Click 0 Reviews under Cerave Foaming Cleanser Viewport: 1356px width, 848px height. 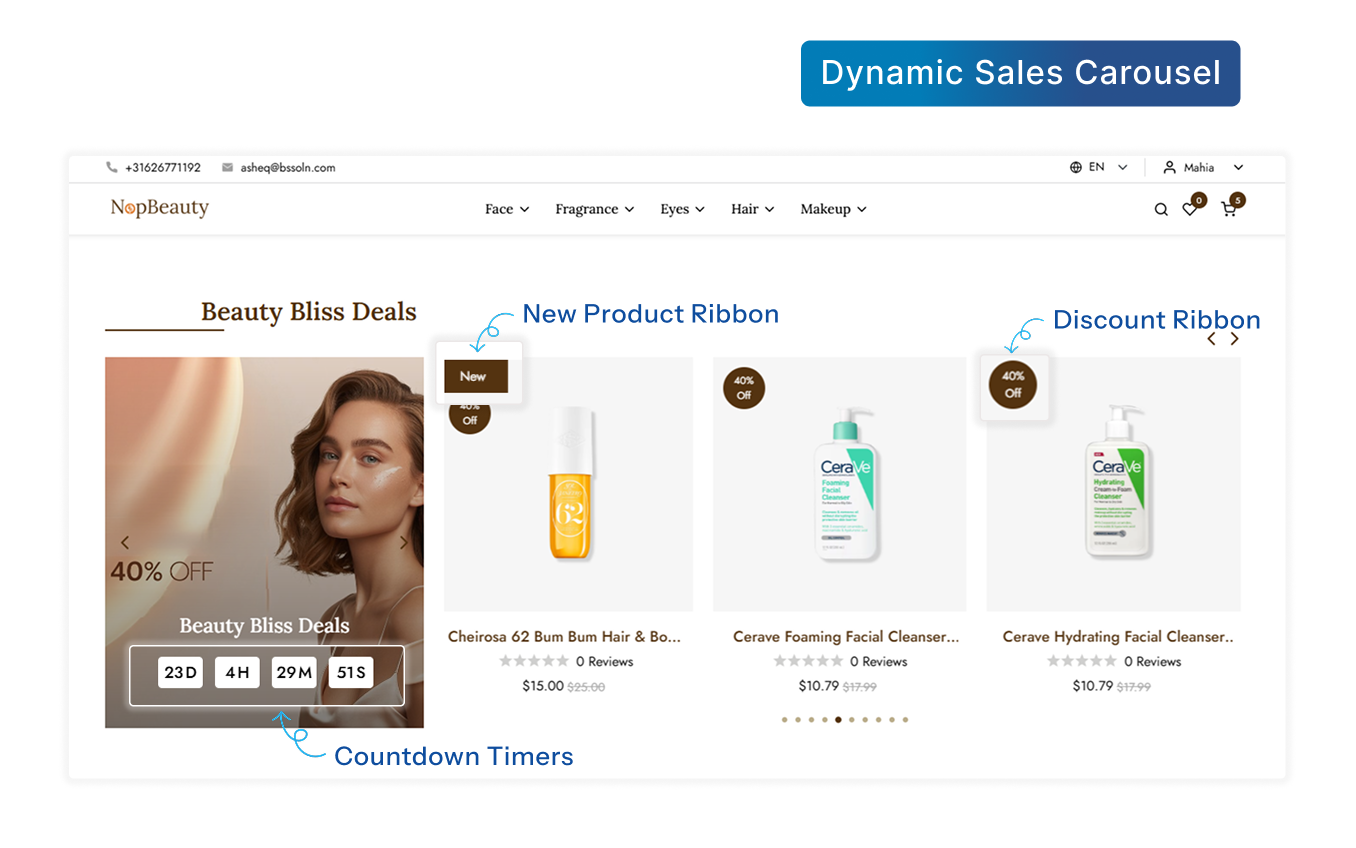(879, 661)
